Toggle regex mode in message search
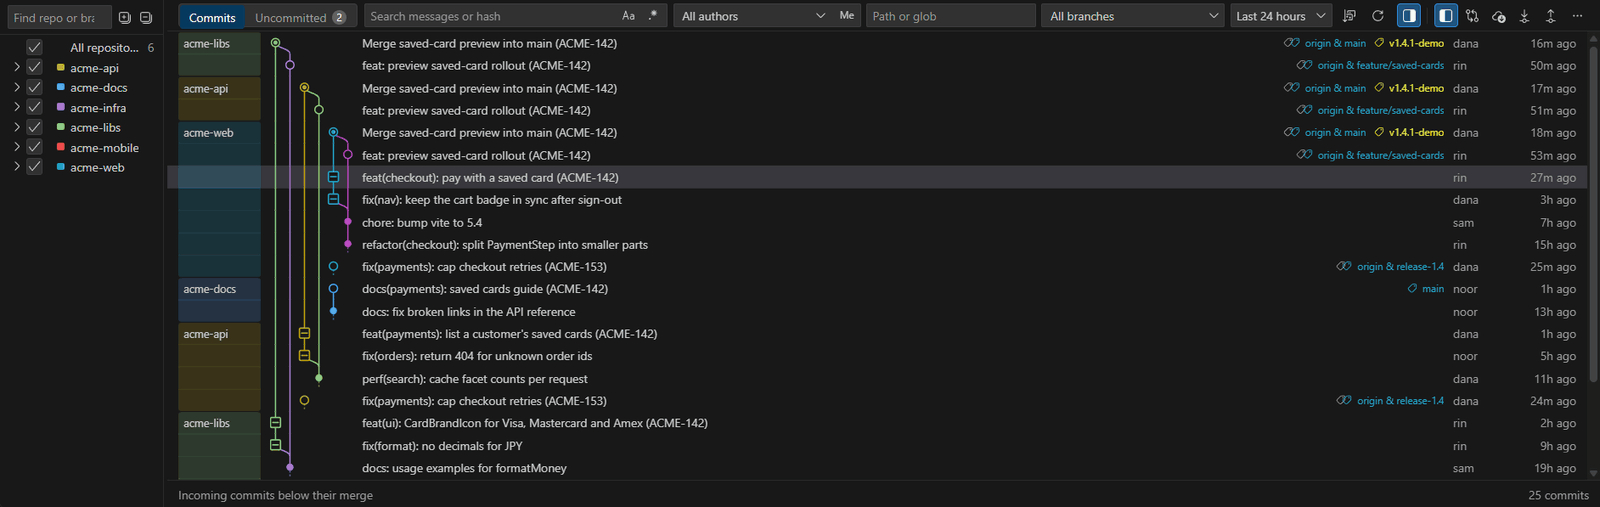This screenshot has width=1600, height=507. coord(653,16)
